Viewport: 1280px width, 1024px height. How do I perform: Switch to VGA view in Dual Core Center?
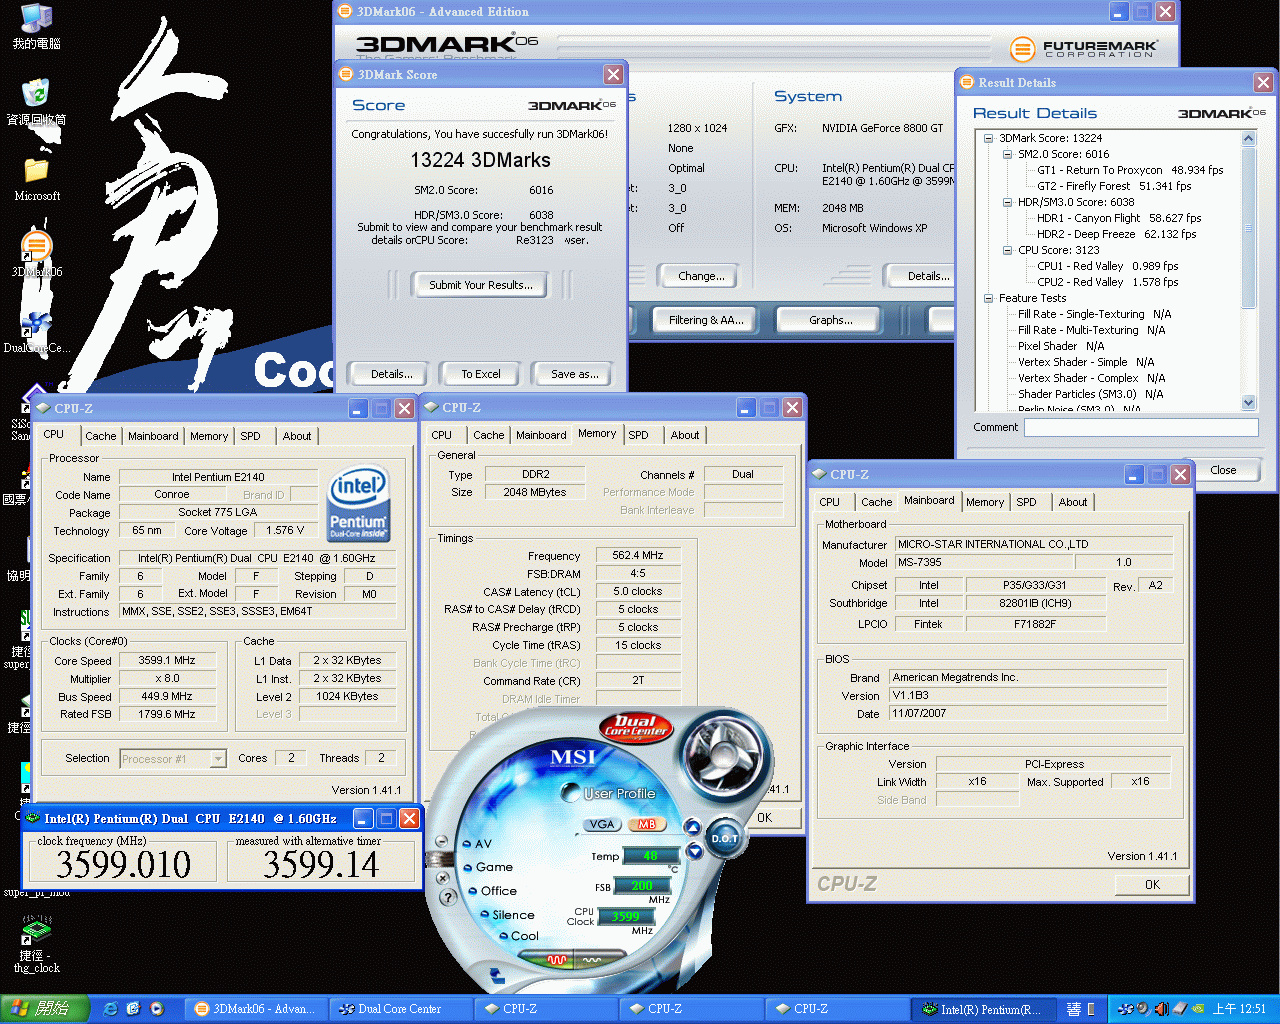[602, 824]
